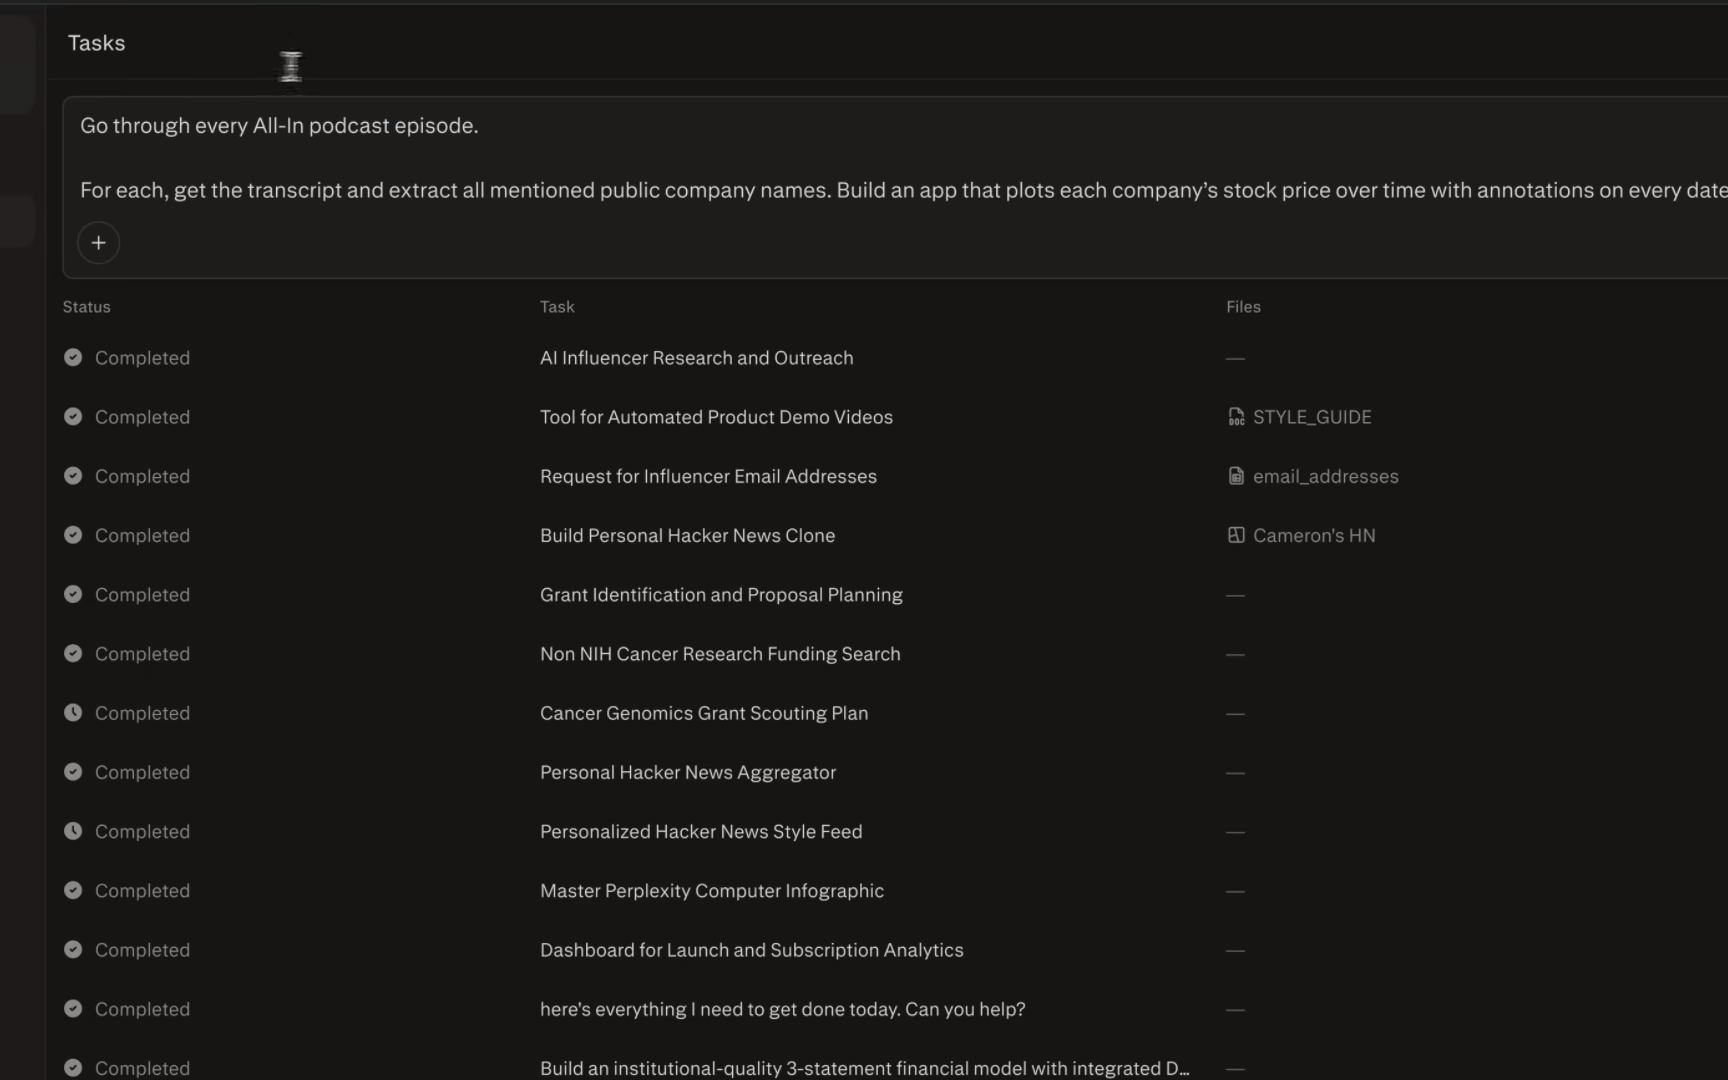Click status checkmark for AI Influencer Research task
Screen dimensions: 1728x1080
[x=73, y=357]
